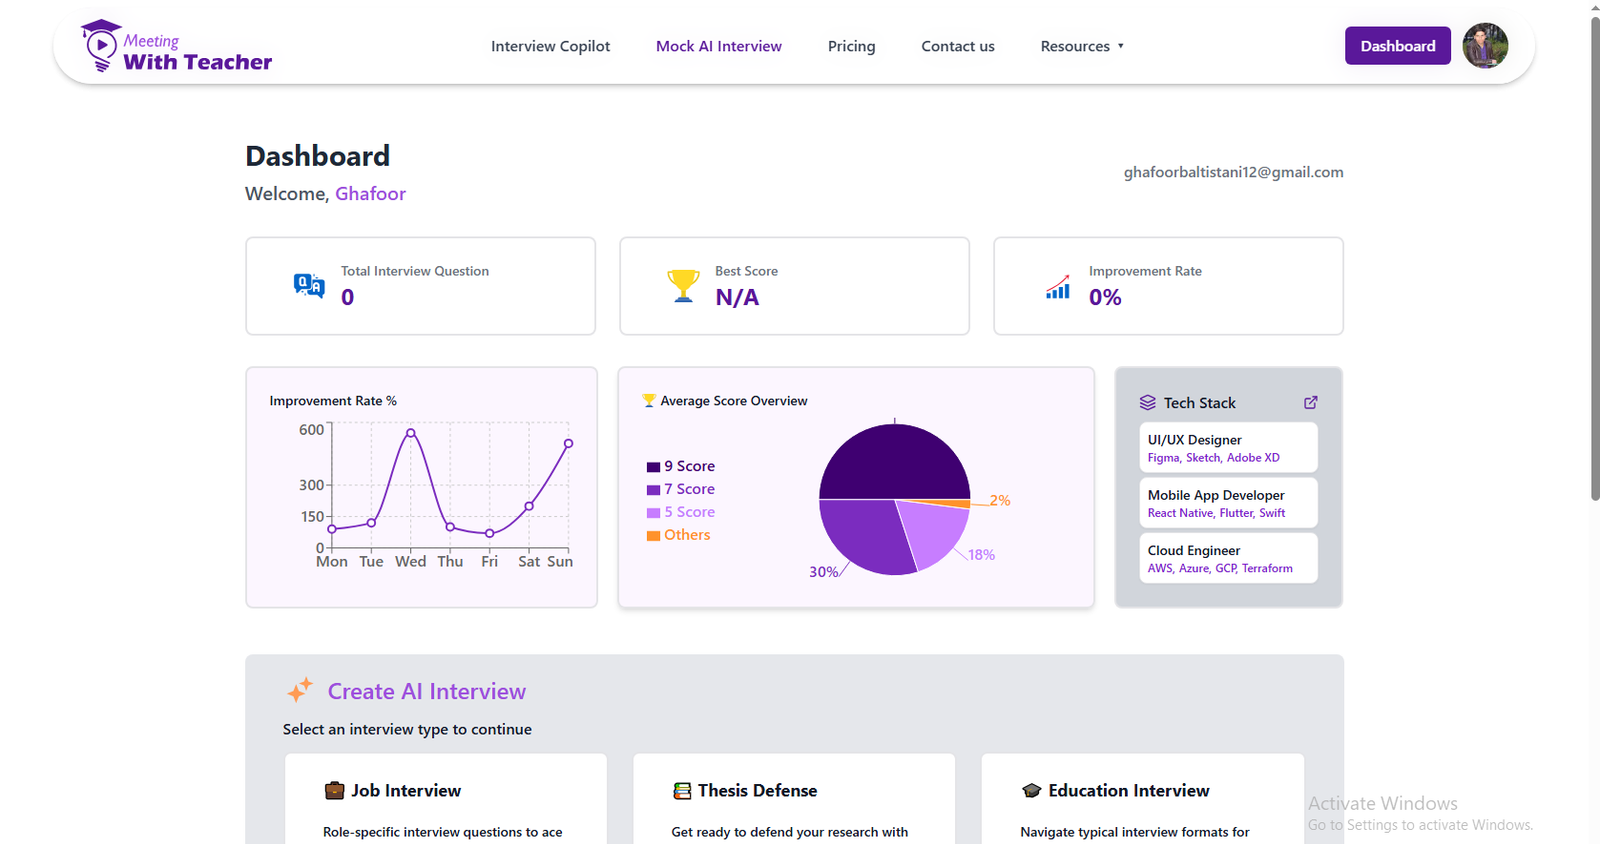This screenshot has width=1600, height=844.
Task: Open the Pricing page
Action: point(851,46)
